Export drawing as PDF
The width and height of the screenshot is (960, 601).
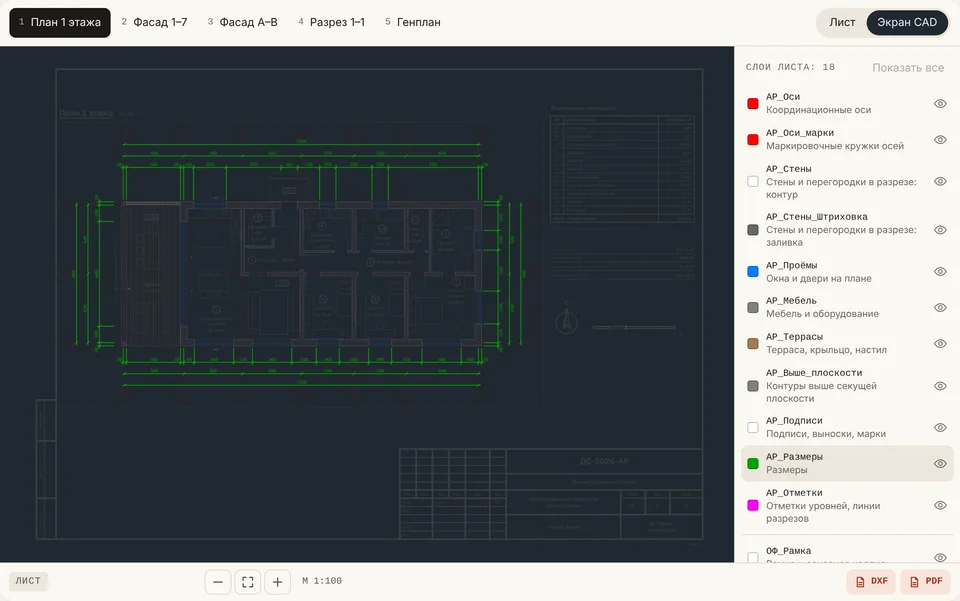pos(925,581)
